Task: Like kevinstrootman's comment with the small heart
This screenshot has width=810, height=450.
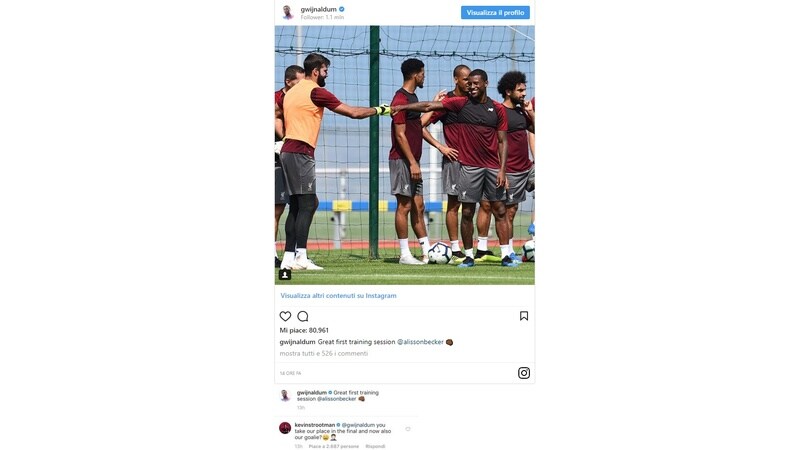Action: 408,429
